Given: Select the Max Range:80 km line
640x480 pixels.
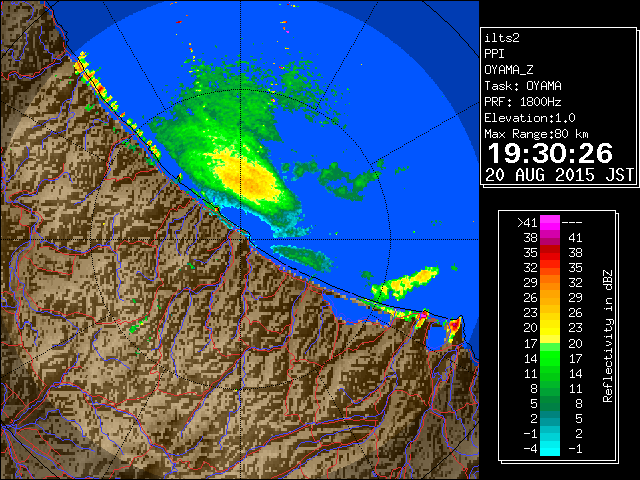Looking at the screenshot, I should click(536, 134).
